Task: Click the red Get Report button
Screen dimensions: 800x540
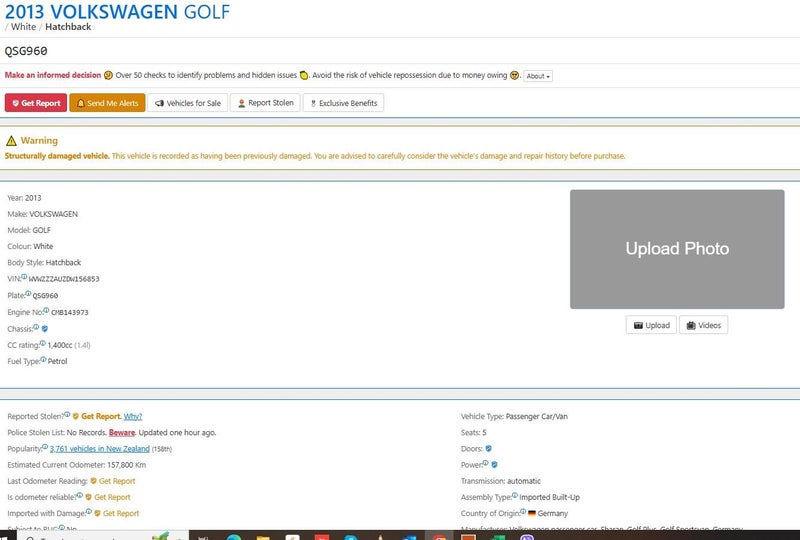Action: click(35, 103)
